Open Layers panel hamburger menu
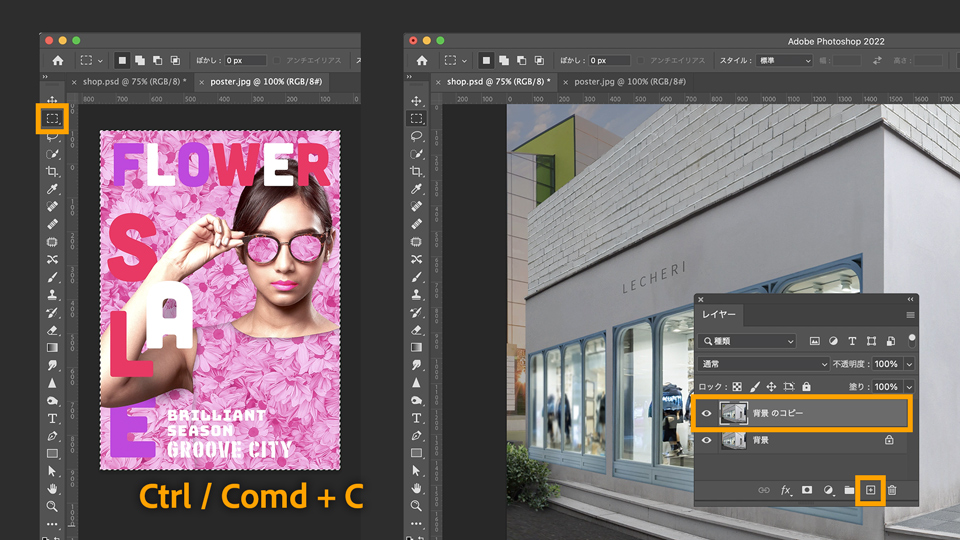The image size is (960, 540). click(x=910, y=315)
